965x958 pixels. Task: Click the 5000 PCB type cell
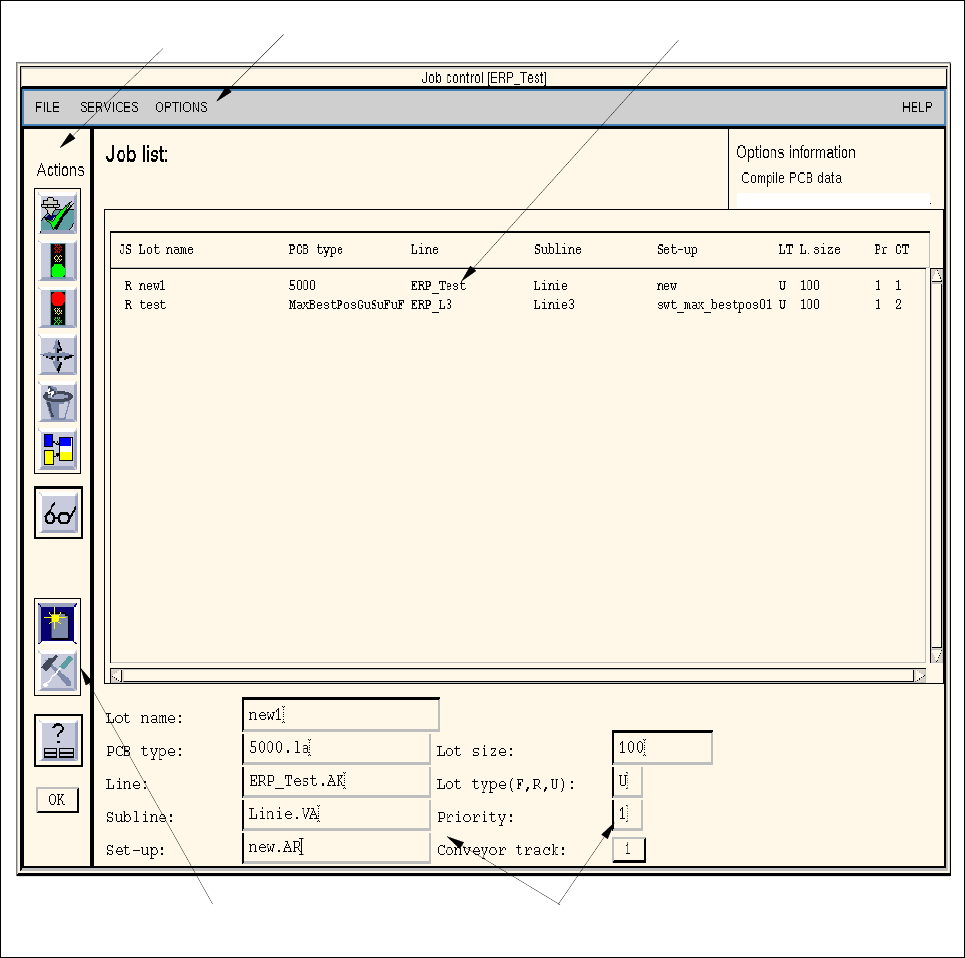point(302,285)
